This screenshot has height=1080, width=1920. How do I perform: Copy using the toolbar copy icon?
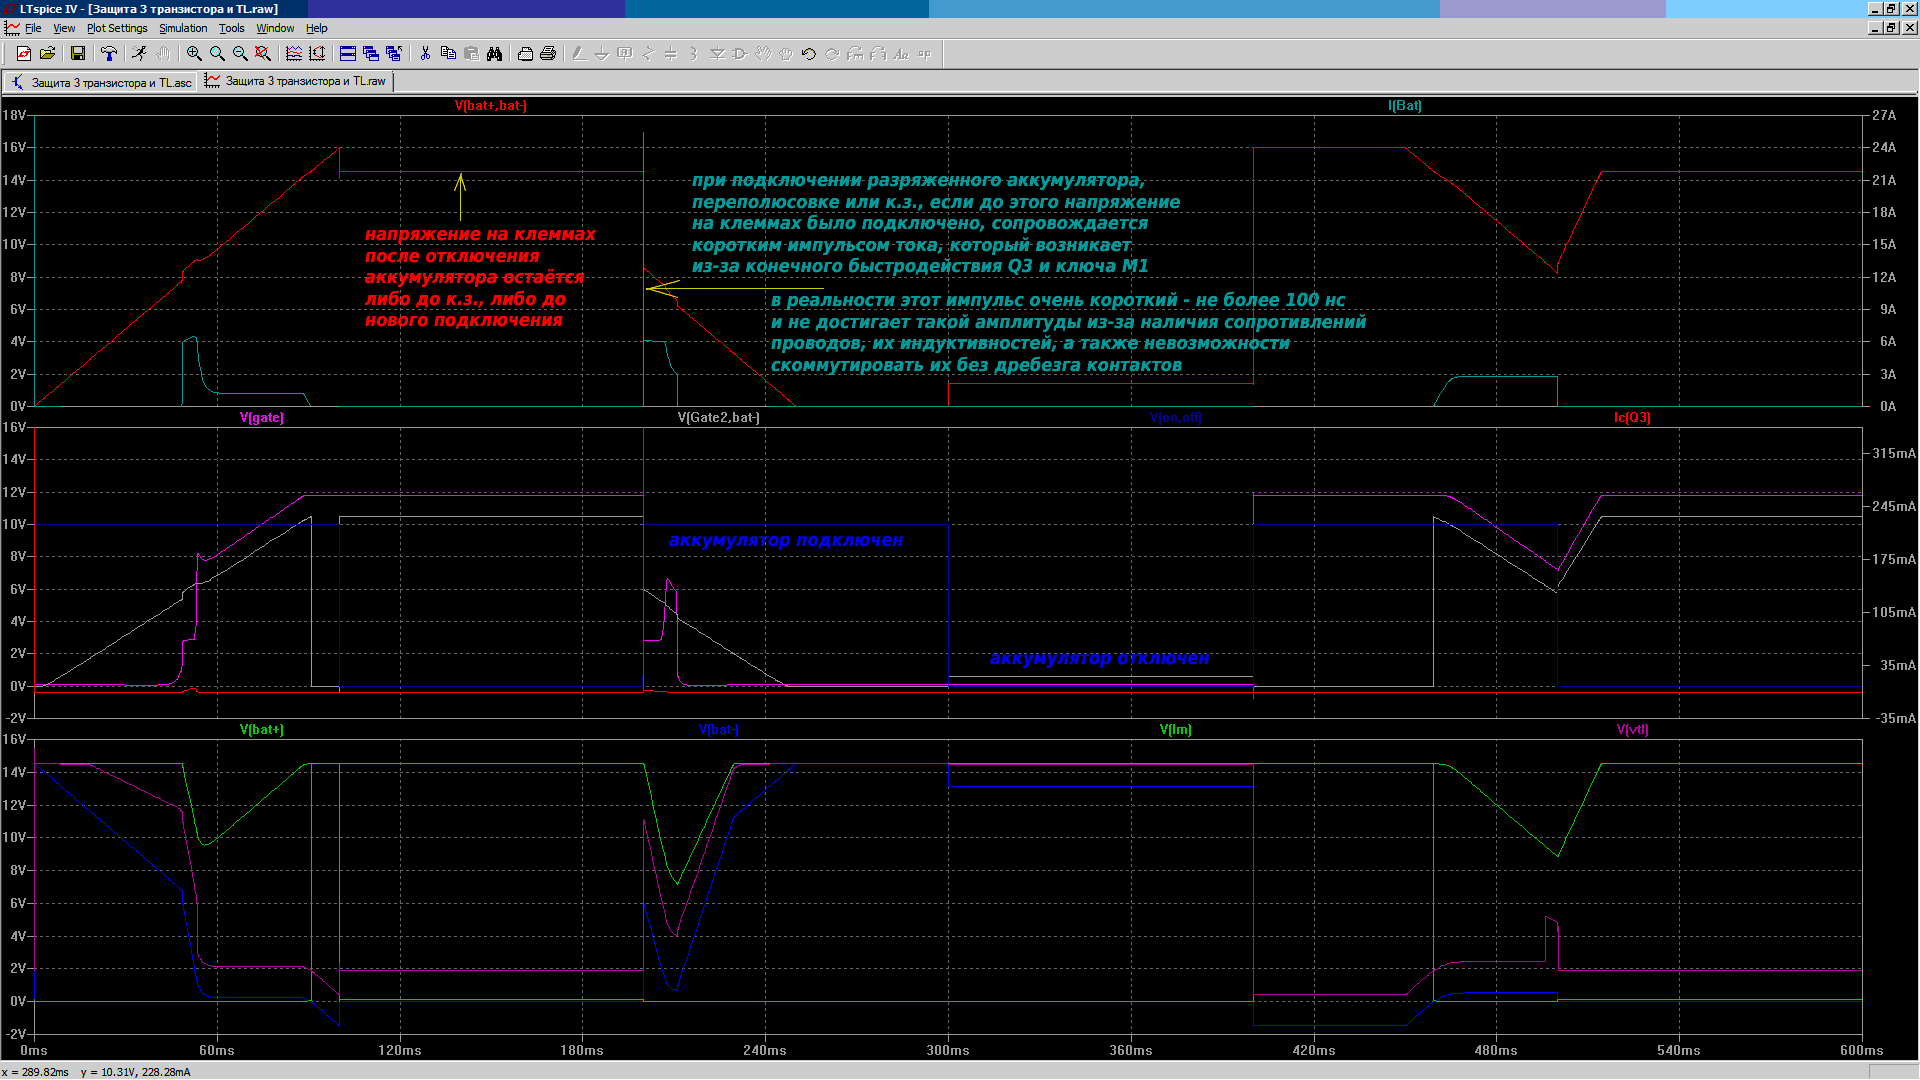click(448, 54)
